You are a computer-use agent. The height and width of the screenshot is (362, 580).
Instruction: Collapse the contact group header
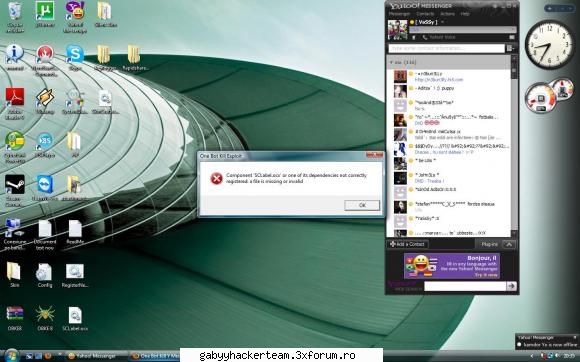point(448,62)
